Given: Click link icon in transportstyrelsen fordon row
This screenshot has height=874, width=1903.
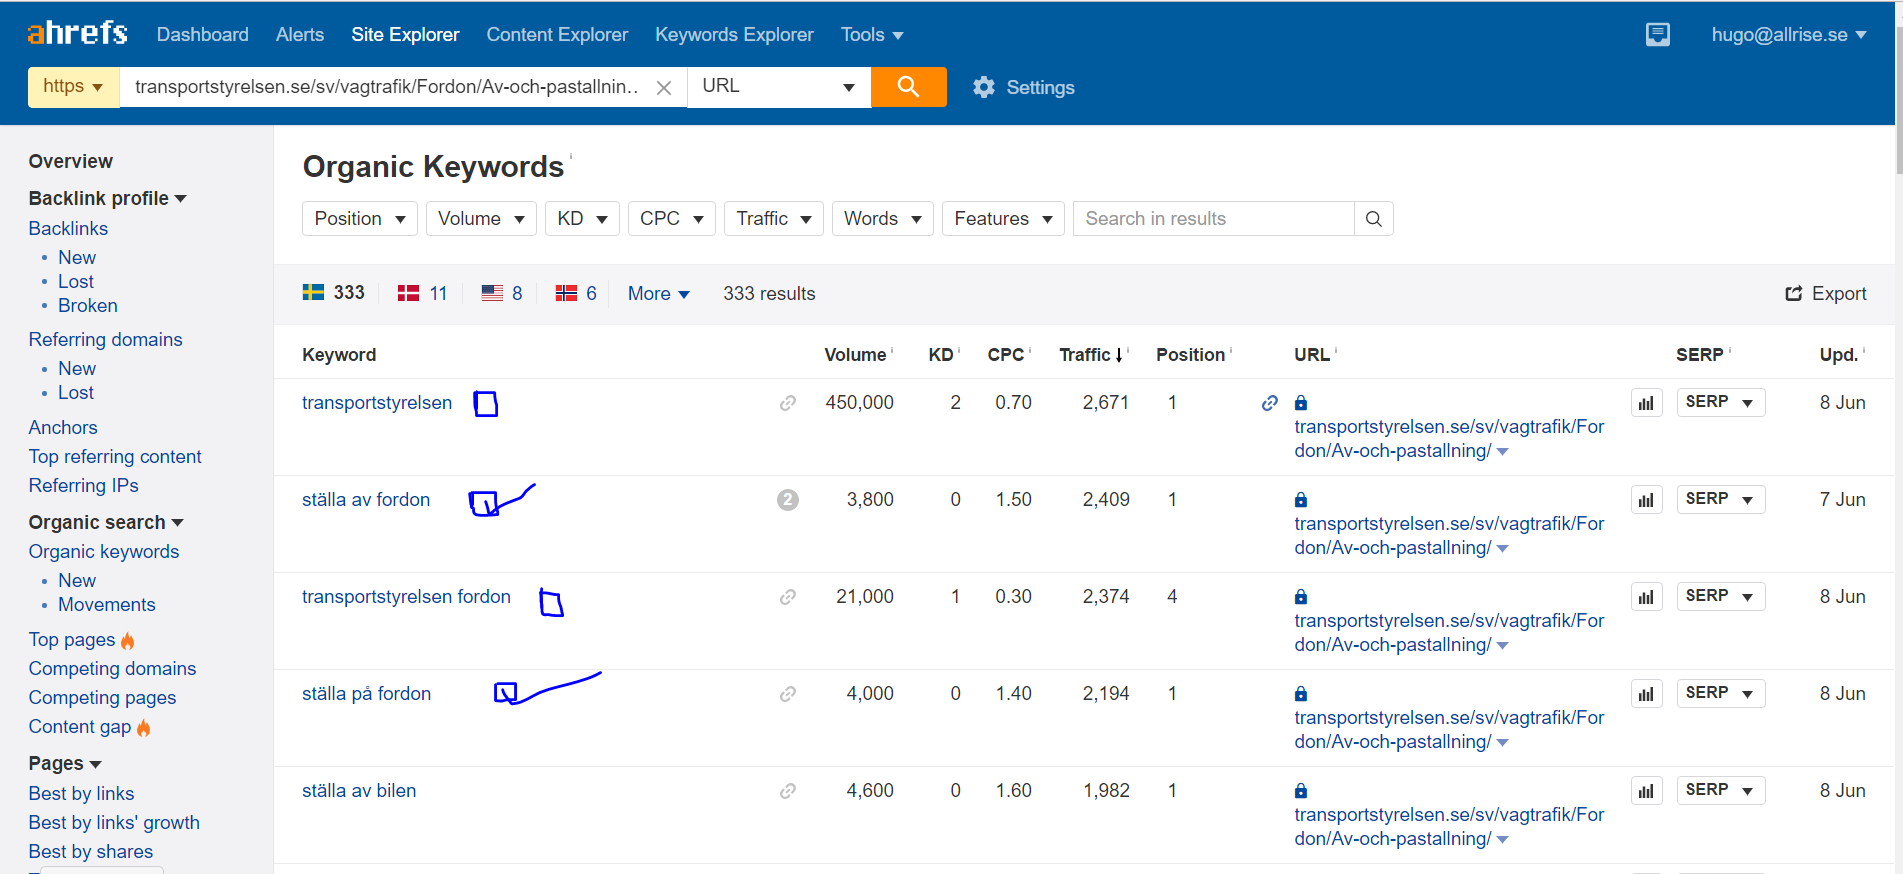Looking at the screenshot, I should [788, 597].
